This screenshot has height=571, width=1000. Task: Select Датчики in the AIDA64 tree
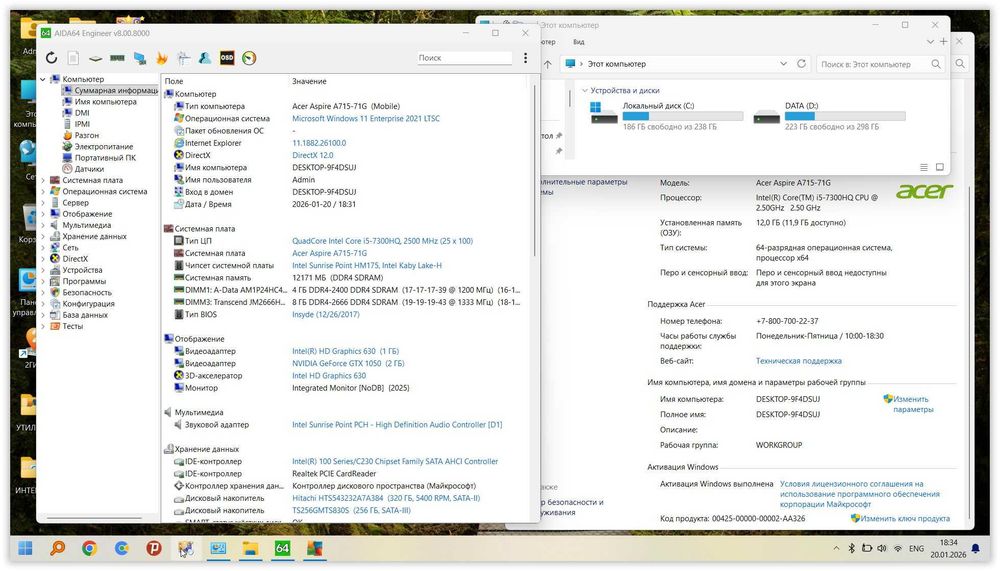click(x=89, y=169)
